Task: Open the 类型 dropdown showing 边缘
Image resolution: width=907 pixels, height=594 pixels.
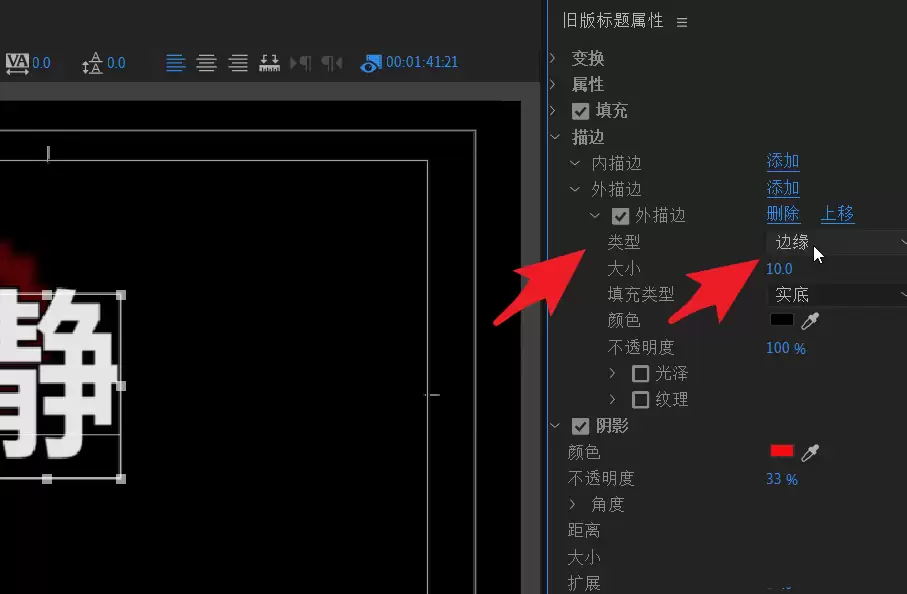Action: tap(837, 242)
